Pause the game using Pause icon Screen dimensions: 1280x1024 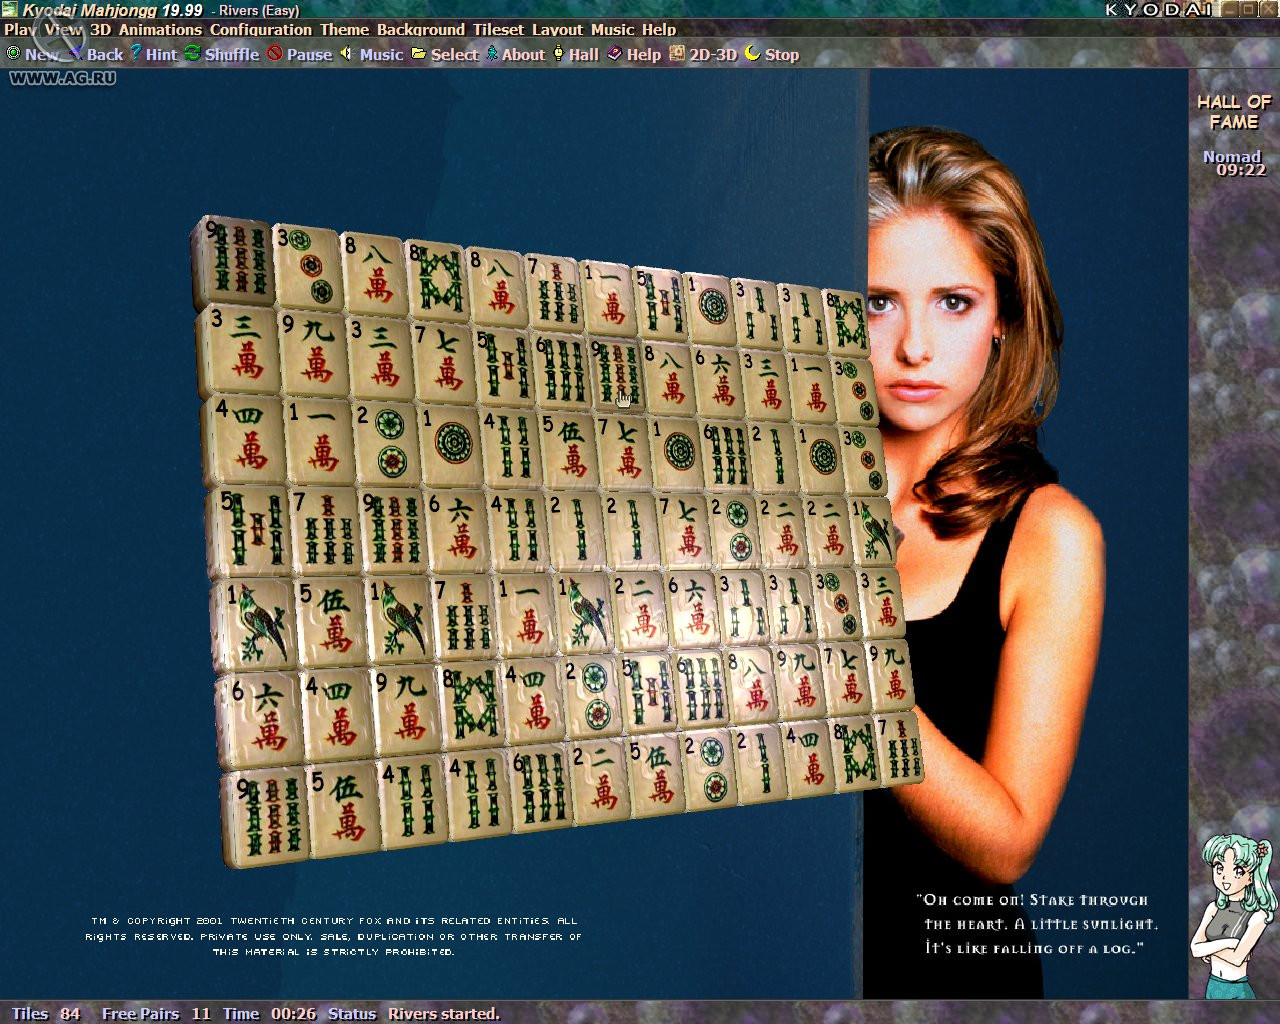274,54
